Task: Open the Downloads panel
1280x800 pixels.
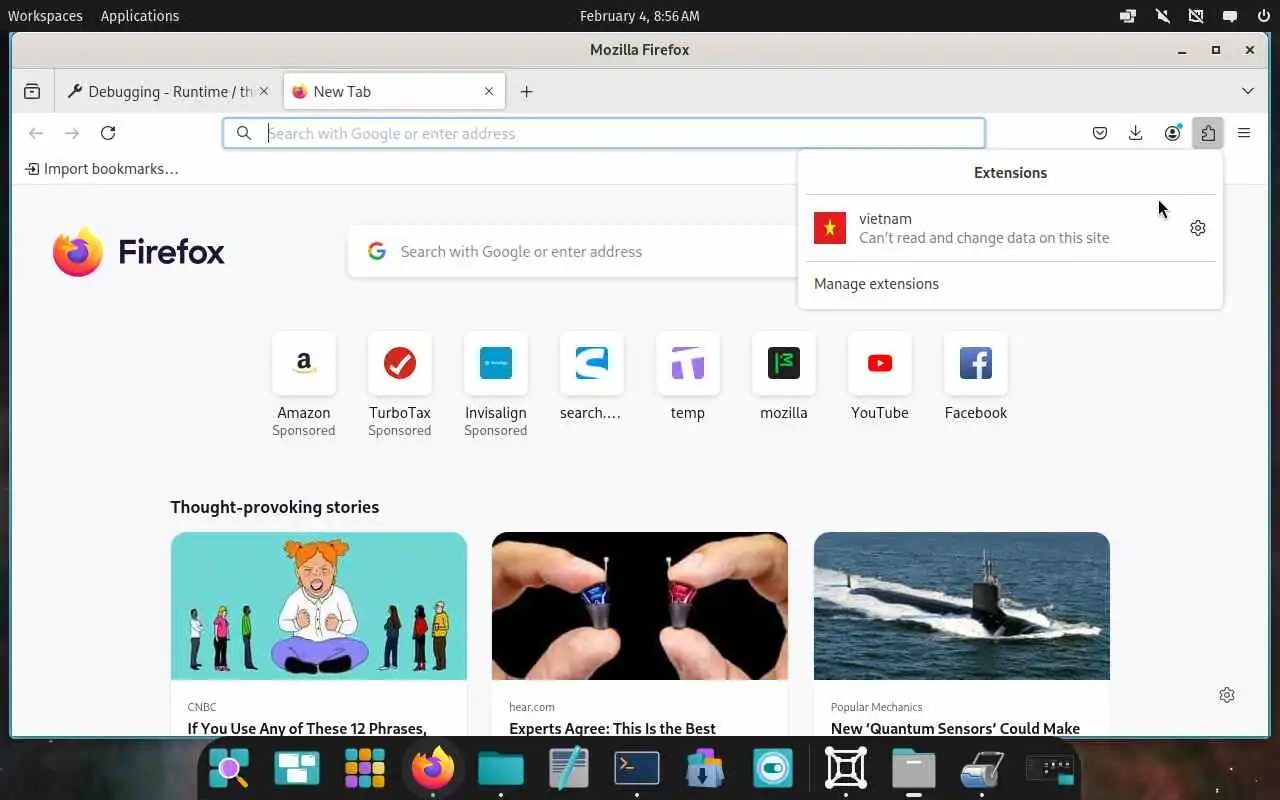Action: point(1136,133)
